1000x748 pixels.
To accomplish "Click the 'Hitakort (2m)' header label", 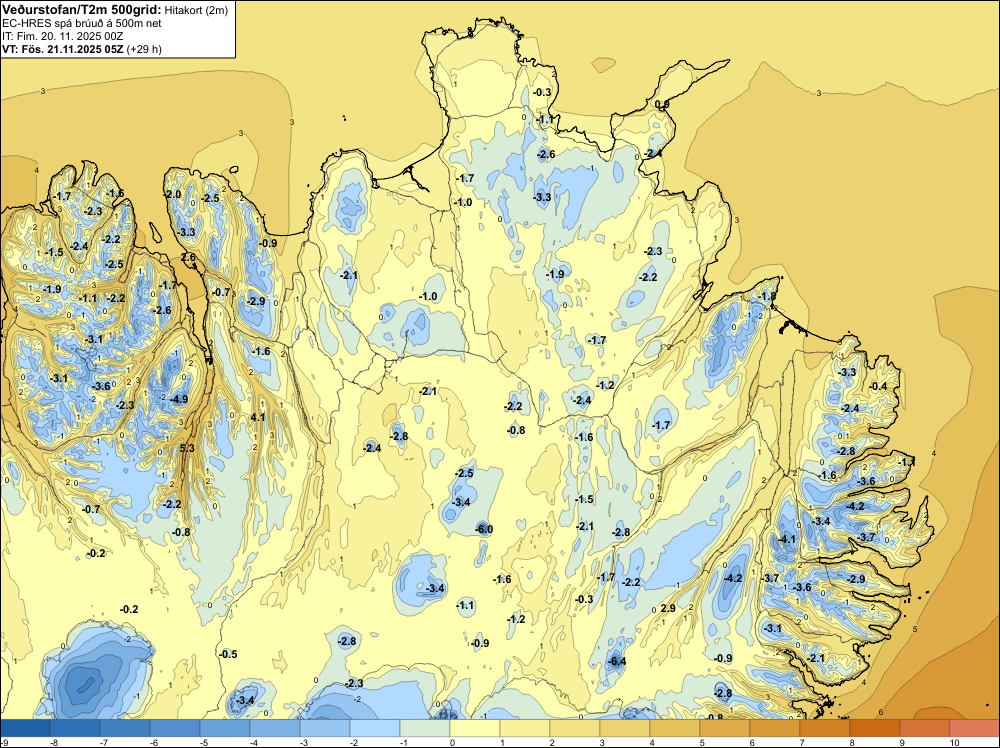I will [196, 10].
